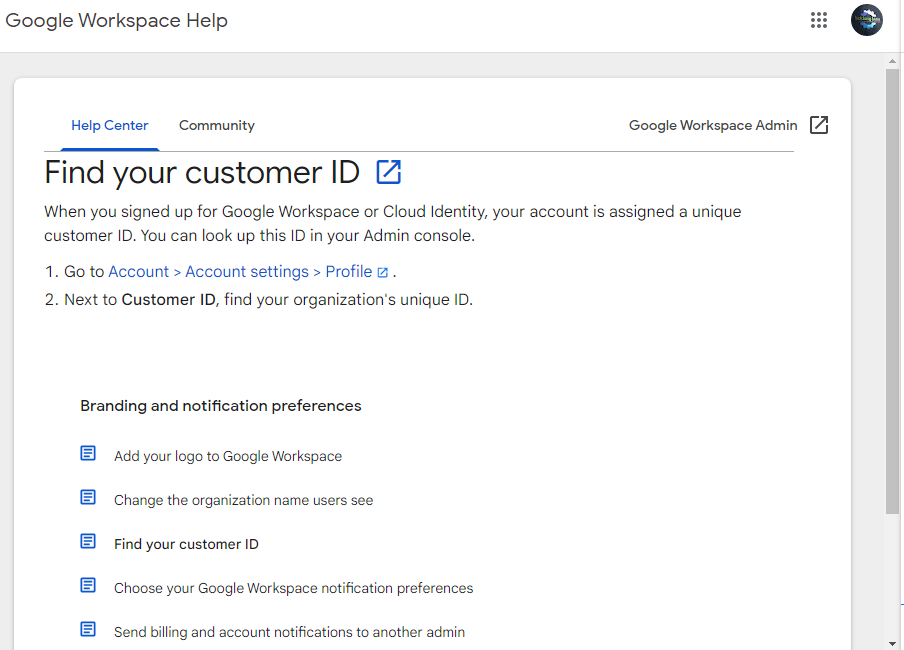904x650 pixels.
Task: Click the Google Workspace Help header title
Action: point(116,21)
